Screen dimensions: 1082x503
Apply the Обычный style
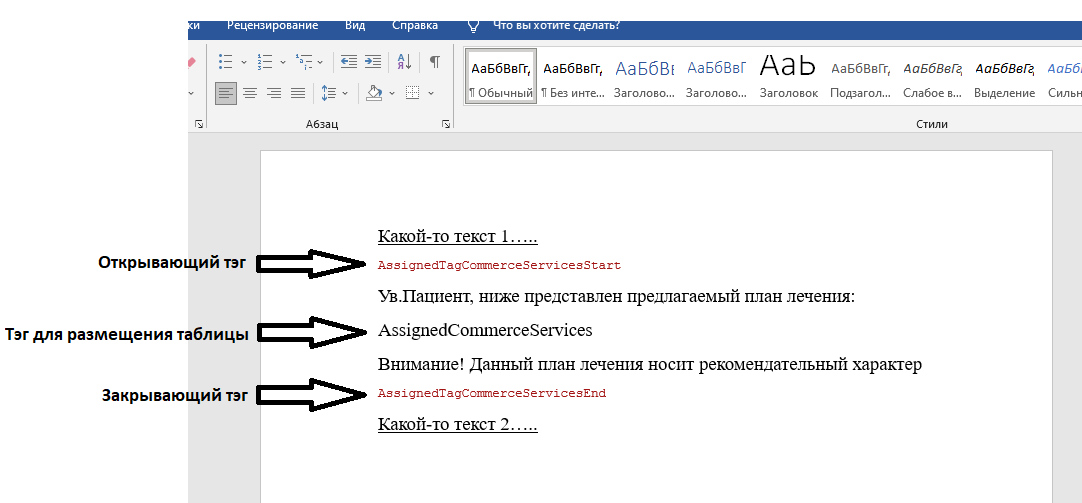pyautogui.click(x=501, y=77)
